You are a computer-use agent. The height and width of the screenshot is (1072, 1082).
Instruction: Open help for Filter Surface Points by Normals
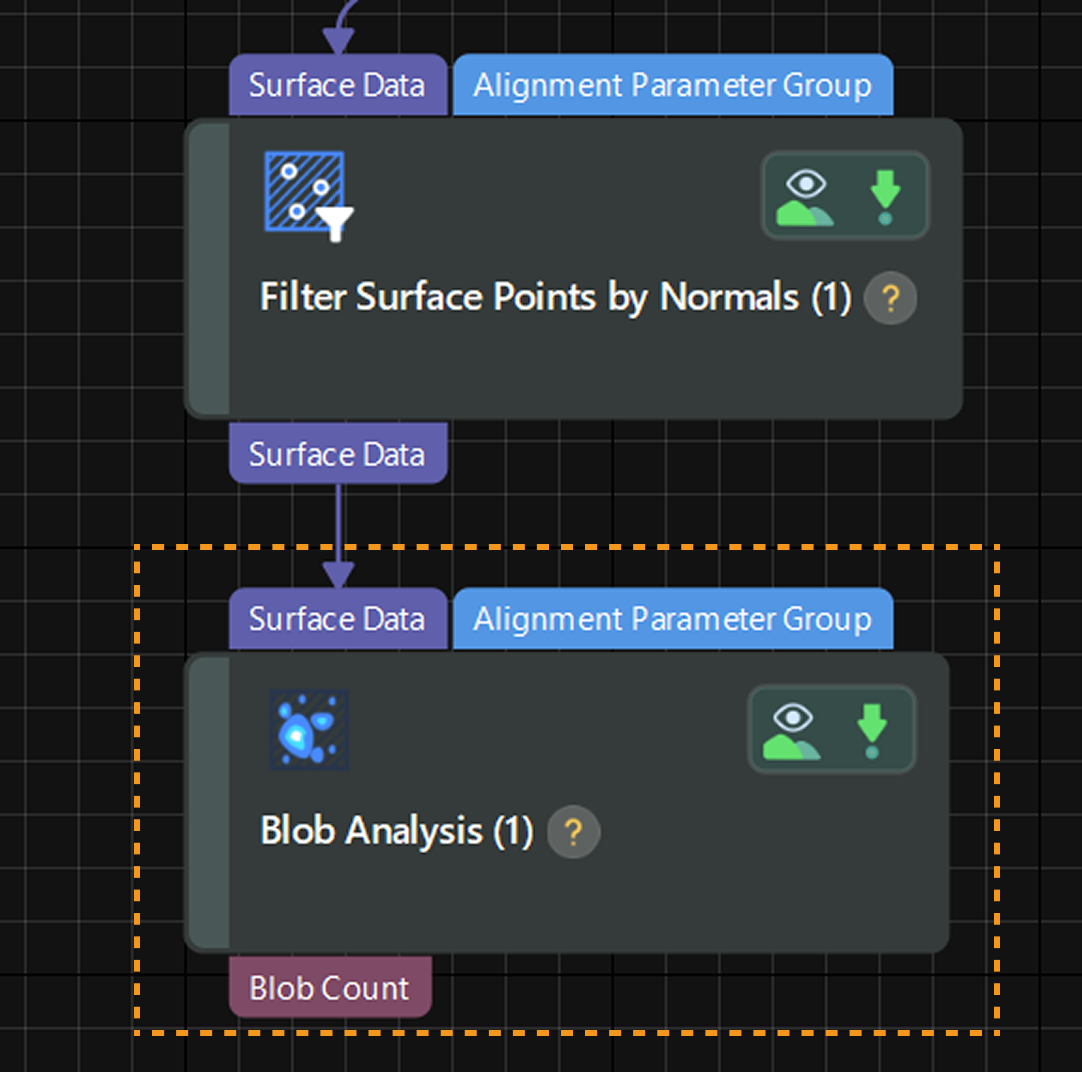click(889, 298)
